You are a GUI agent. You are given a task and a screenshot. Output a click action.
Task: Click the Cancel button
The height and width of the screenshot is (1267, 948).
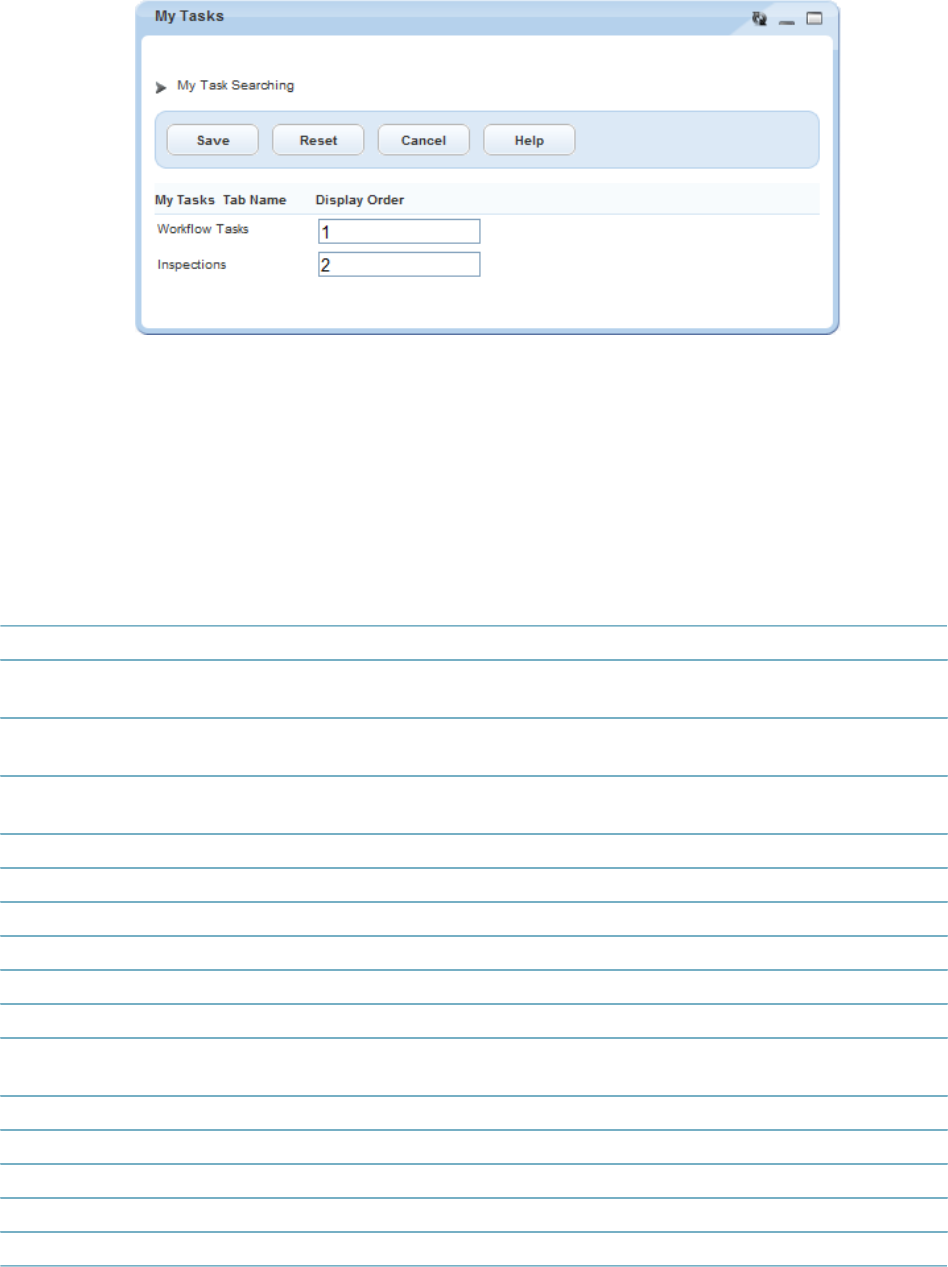coord(423,140)
